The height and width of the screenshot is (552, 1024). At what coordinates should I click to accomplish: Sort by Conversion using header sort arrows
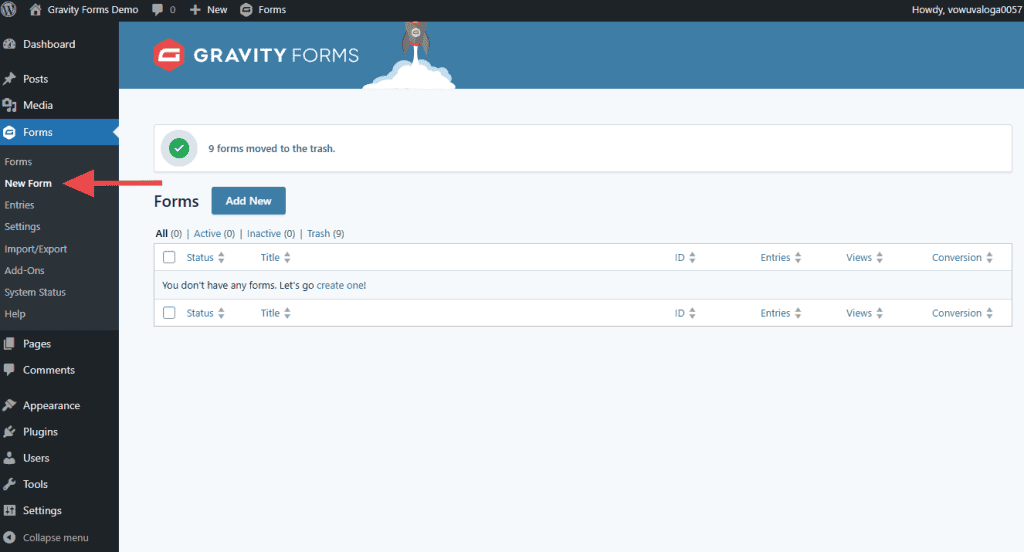pyautogui.click(x=989, y=257)
